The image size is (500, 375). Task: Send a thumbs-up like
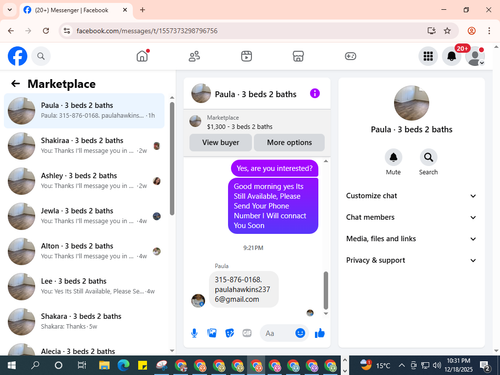tap(320, 333)
